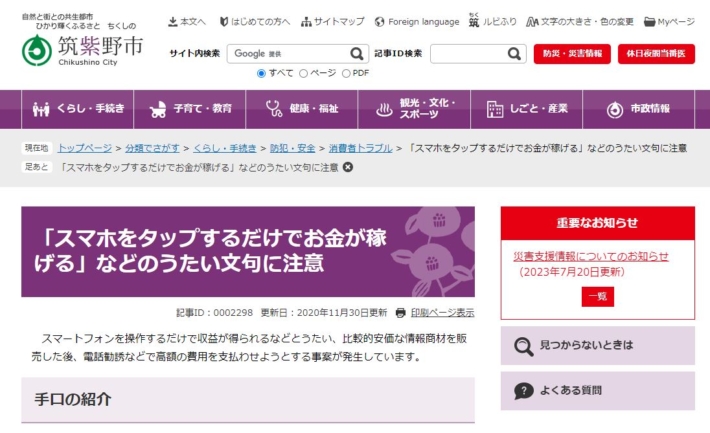Image resolution: width=710 pixels, height=433 pixels.
Task: Select the すべて radio button
Action: click(x=261, y=73)
